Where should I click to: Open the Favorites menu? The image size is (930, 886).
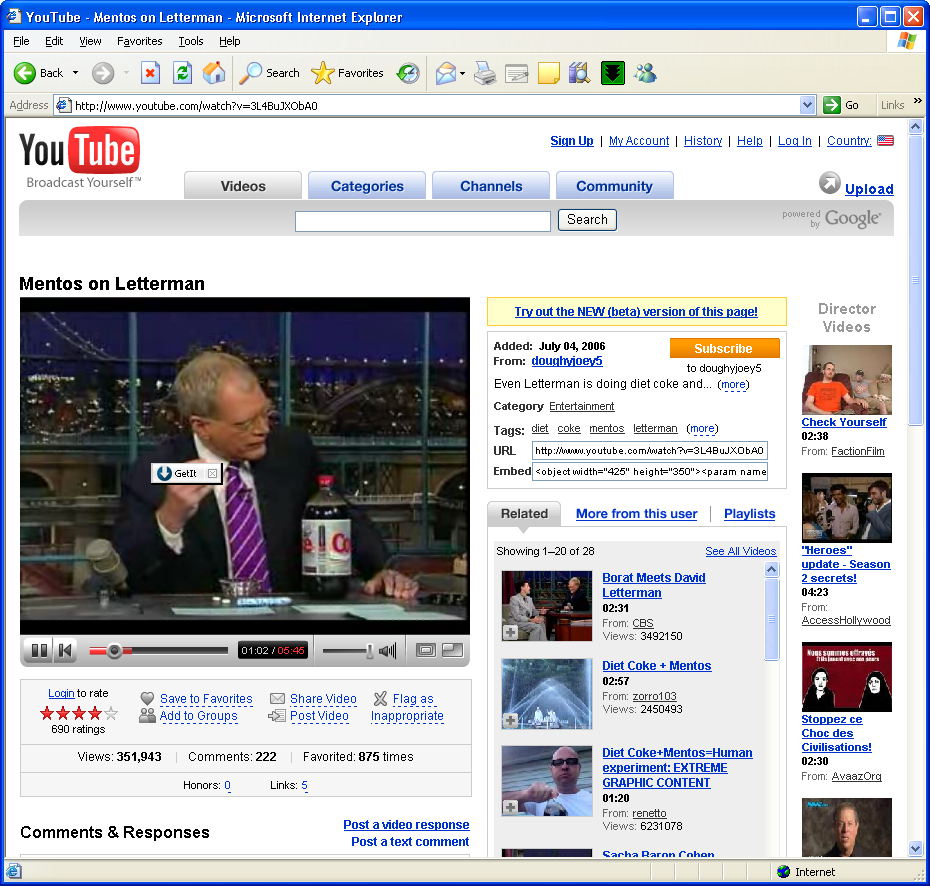139,41
